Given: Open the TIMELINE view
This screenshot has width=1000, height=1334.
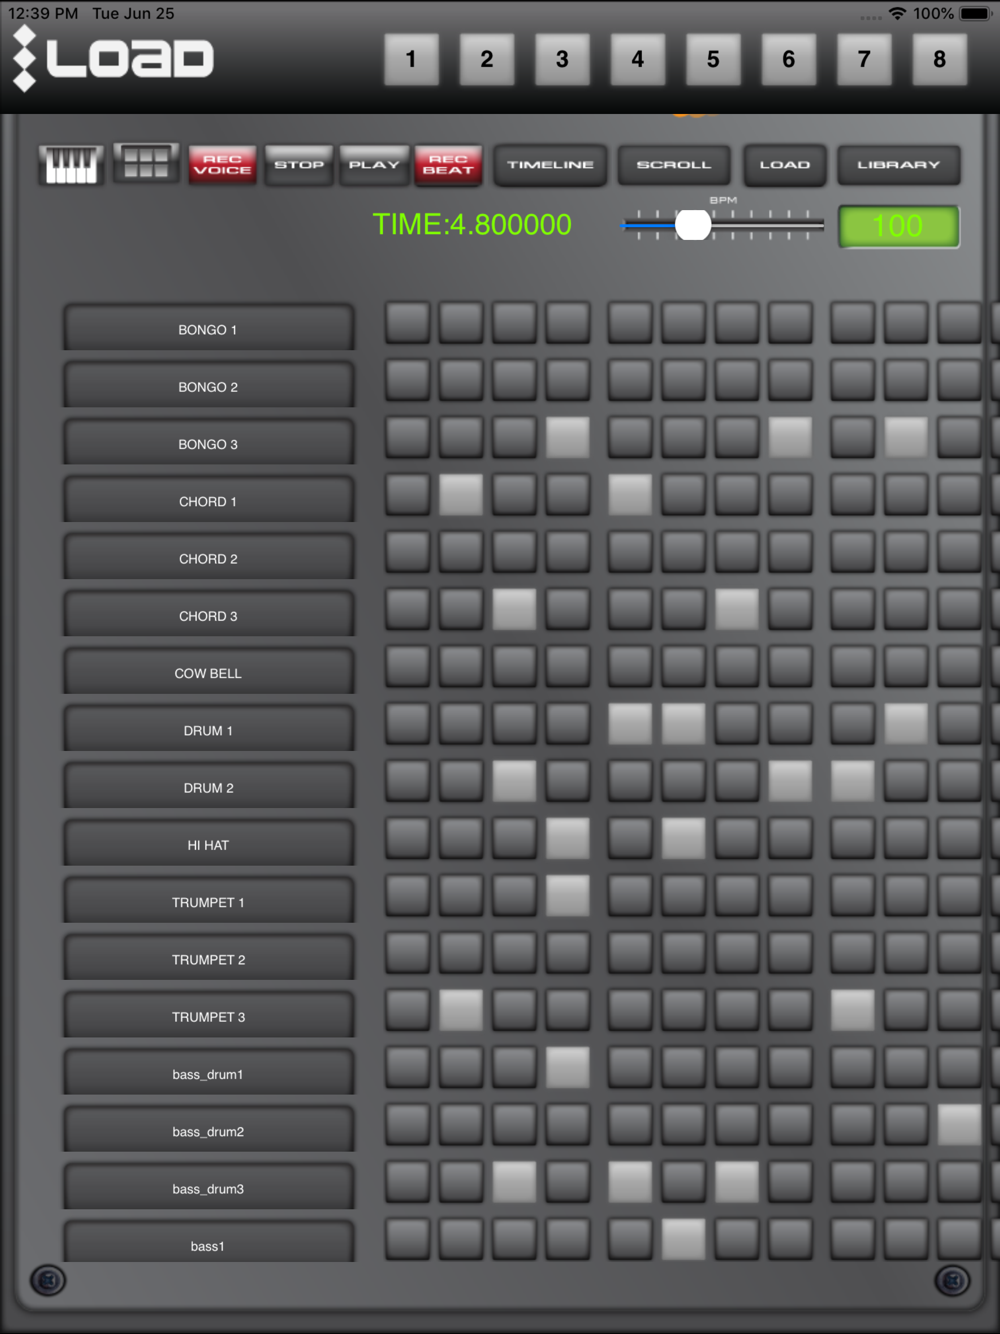Looking at the screenshot, I should pos(550,165).
